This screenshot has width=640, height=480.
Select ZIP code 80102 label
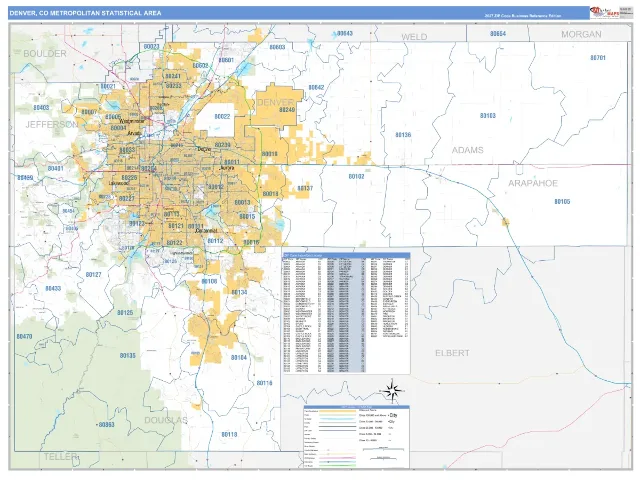[x=356, y=177]
